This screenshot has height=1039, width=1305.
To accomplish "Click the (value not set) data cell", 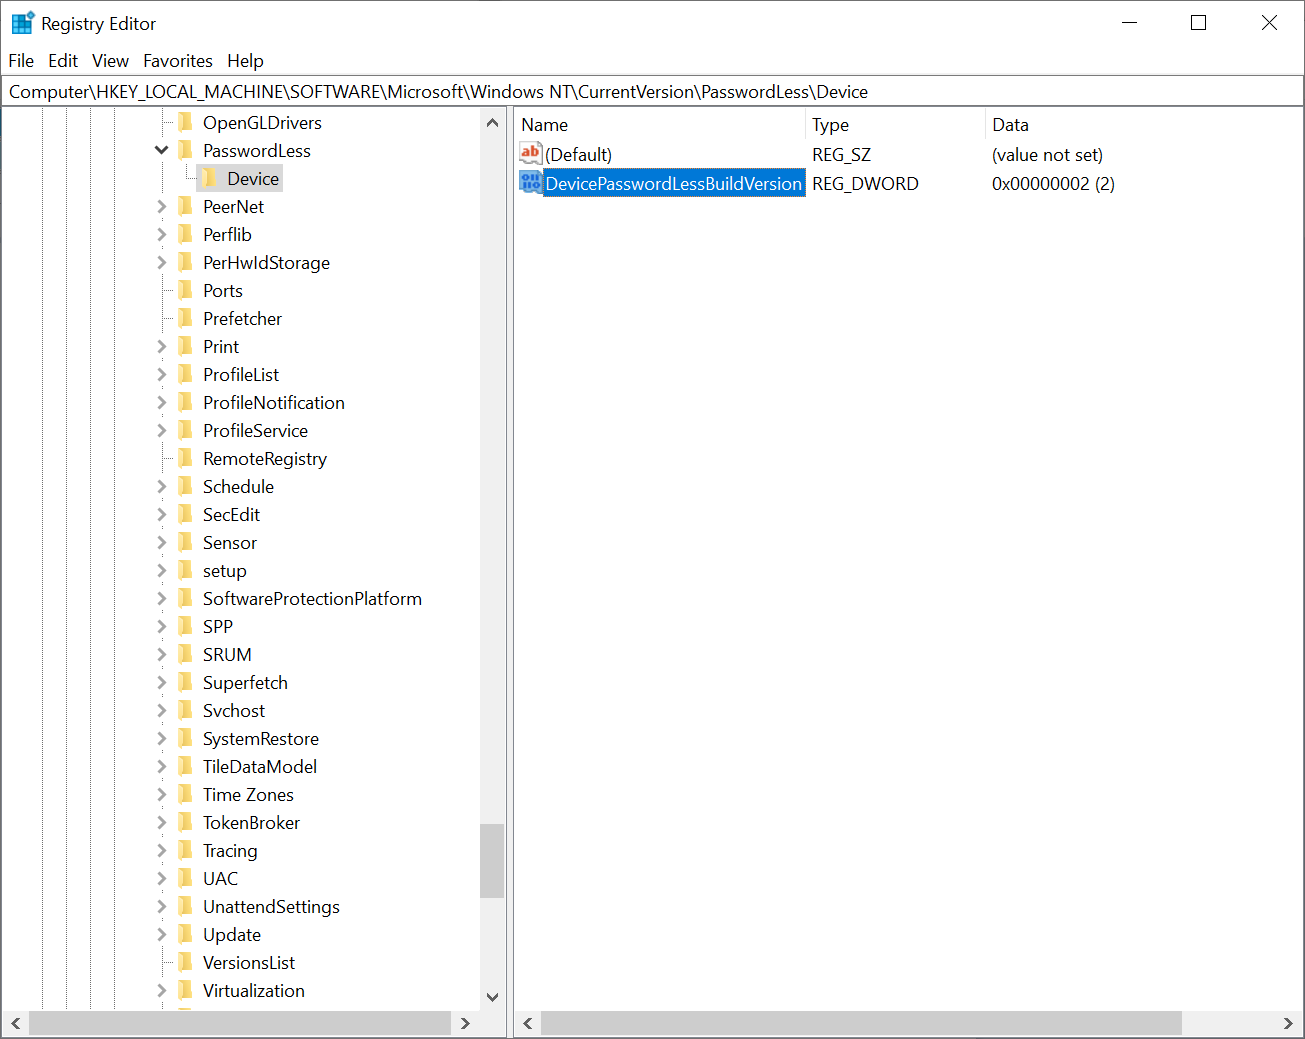I will (1047, 155).
